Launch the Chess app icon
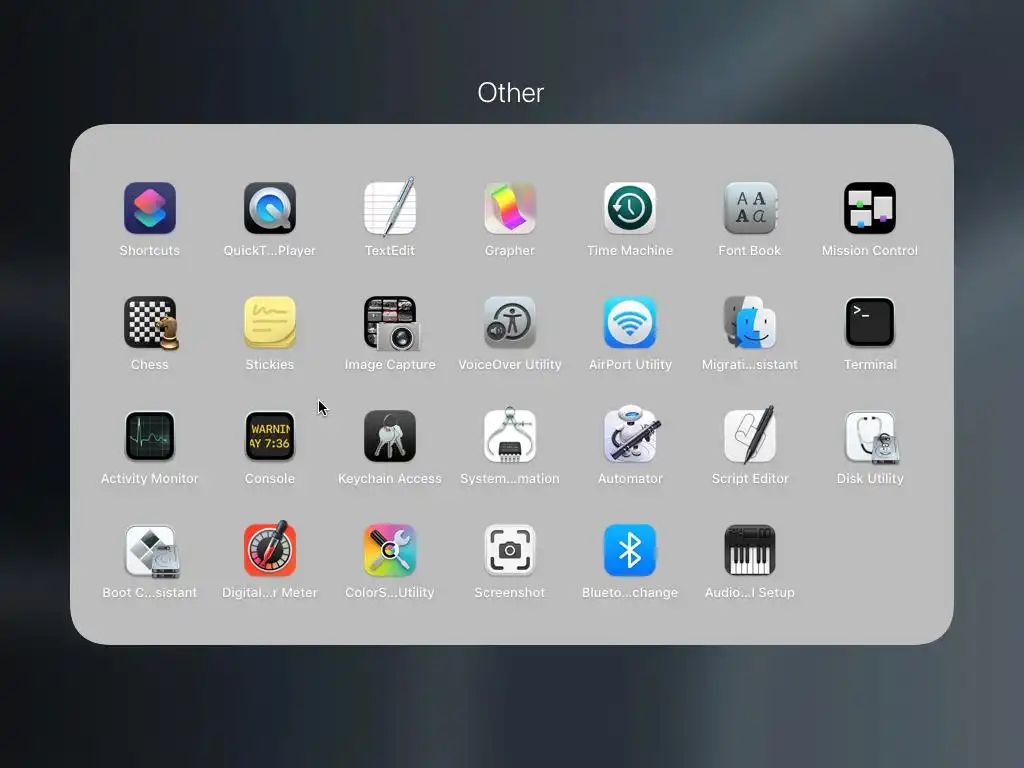The height and width of the screenshot is (768, 1024). coord(151,323)
